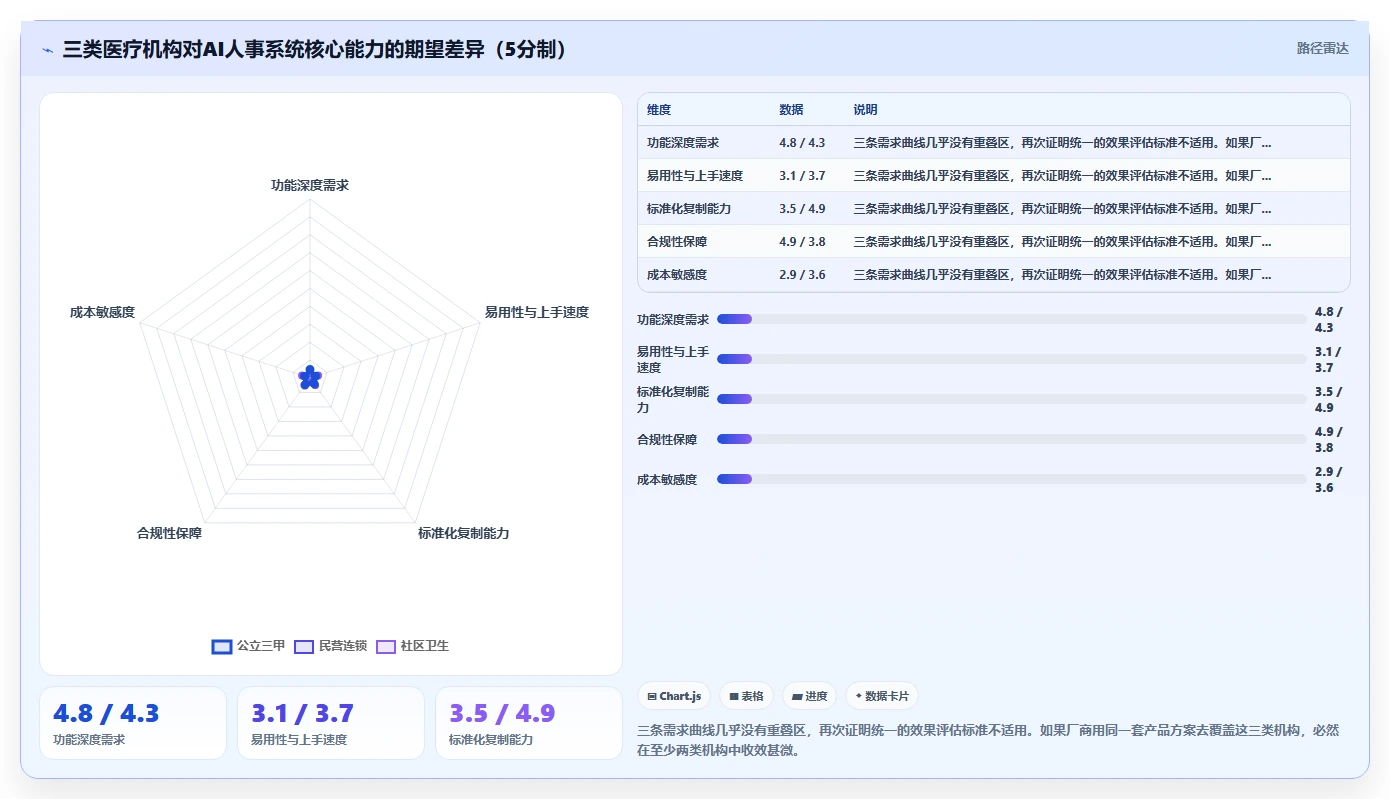
Task: Click the radar axis label 合规性保障
Action: (x=169, y=534)
